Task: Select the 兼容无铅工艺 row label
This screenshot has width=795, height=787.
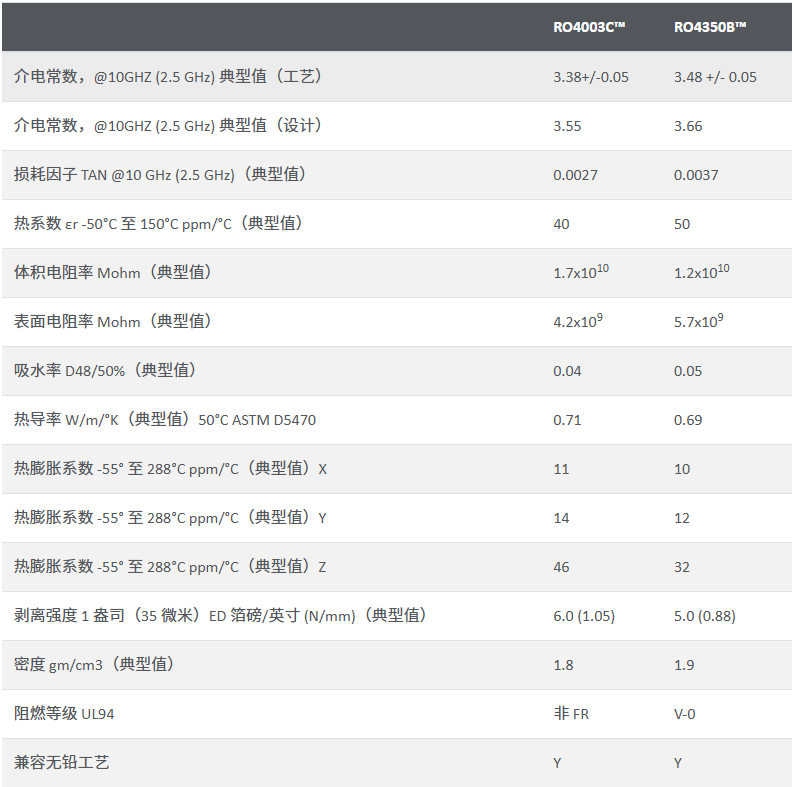Action: click(62, 763)
